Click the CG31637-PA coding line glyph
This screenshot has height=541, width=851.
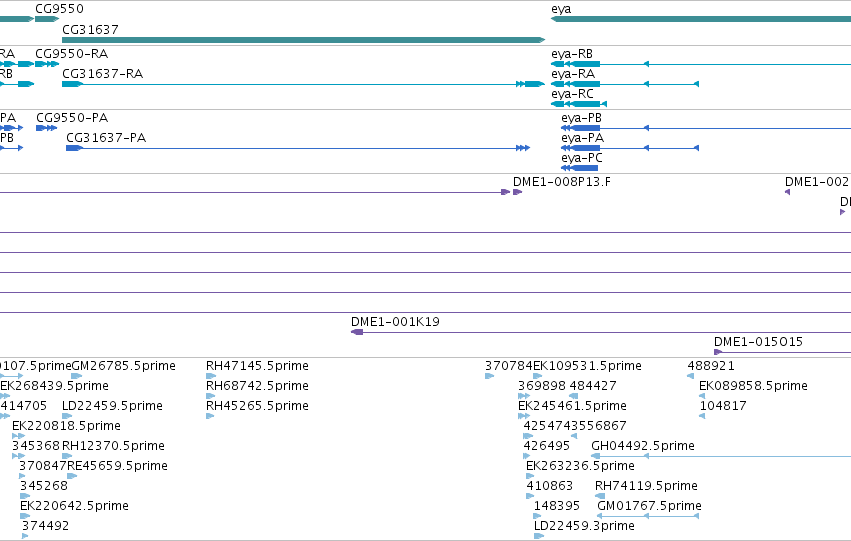(x=298, y=148)
